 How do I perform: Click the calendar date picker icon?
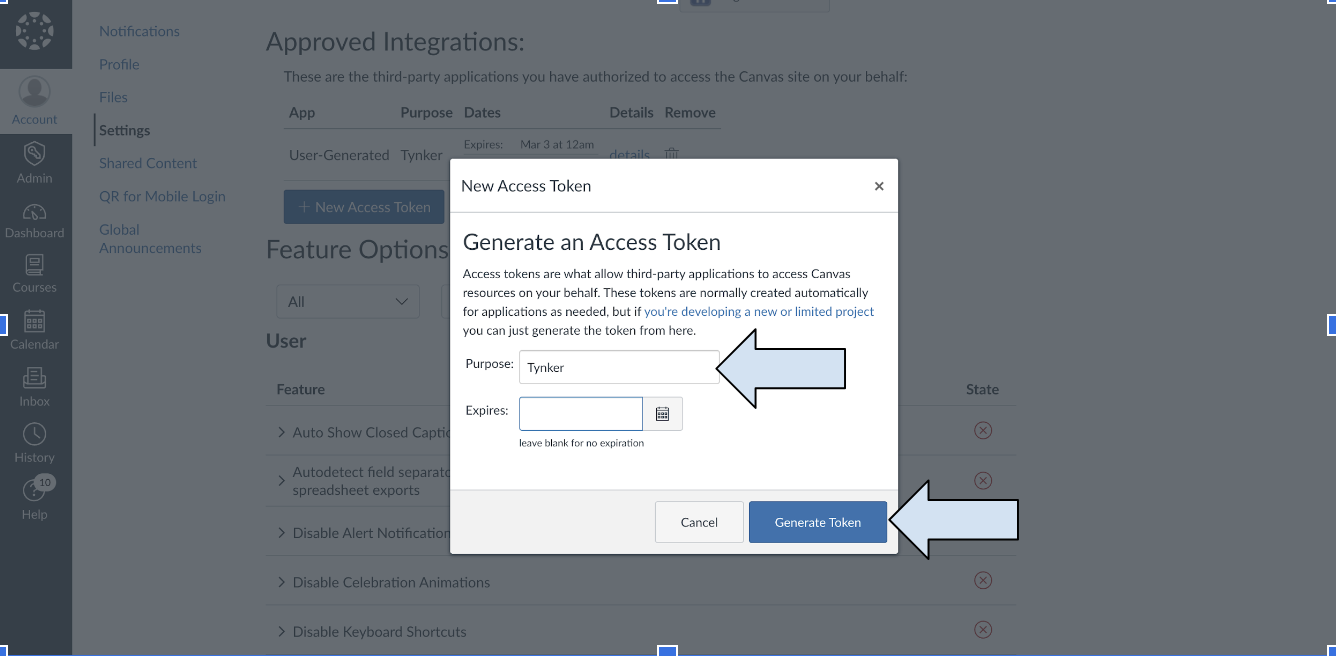point(662,414)
